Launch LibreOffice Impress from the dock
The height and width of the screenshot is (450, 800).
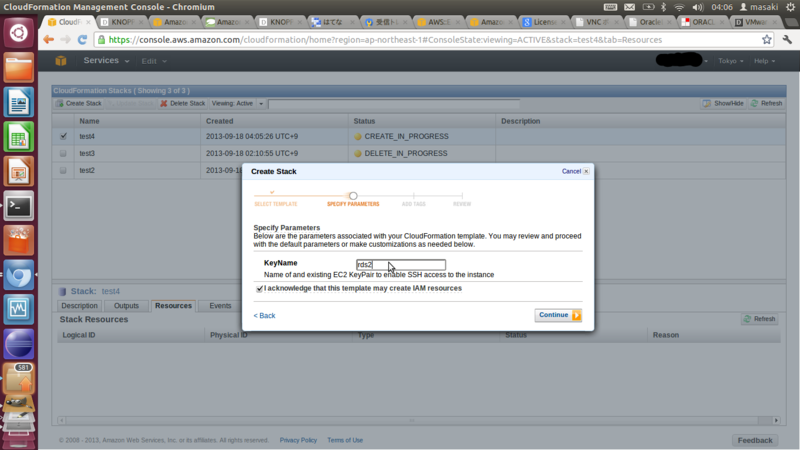(19, 171)
